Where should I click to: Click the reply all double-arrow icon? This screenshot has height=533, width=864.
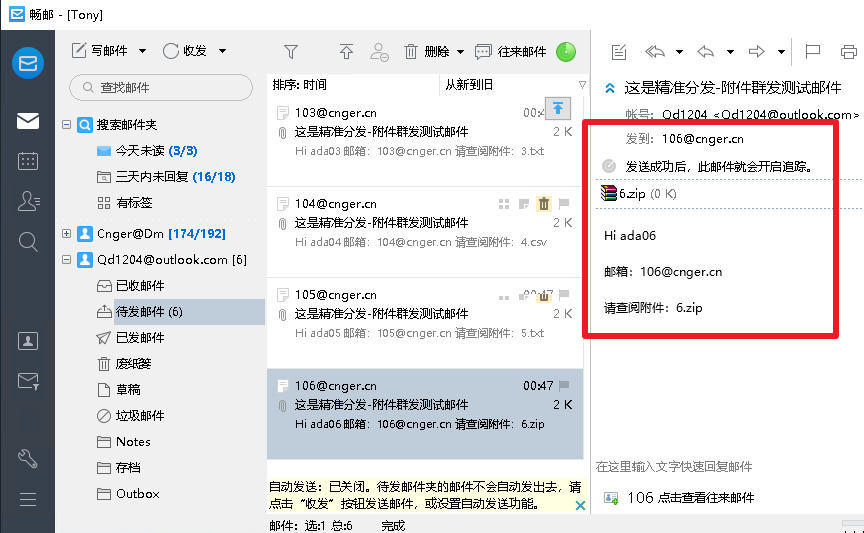coord(655,52)
